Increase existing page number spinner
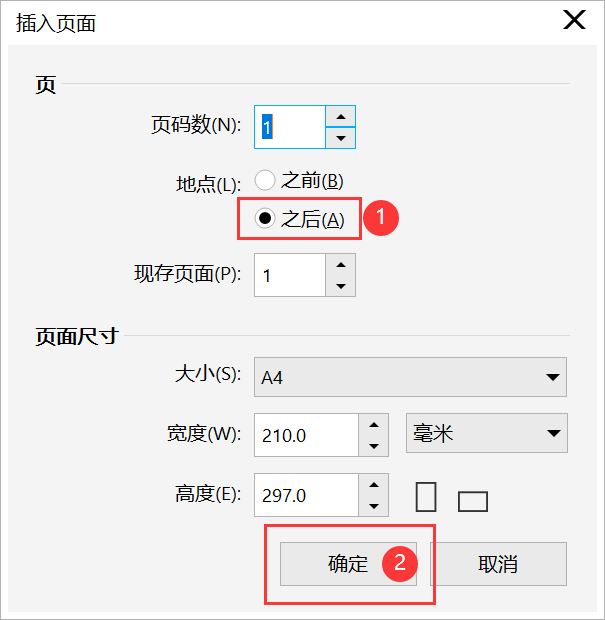The image size is (605, 620). (341, 264)
